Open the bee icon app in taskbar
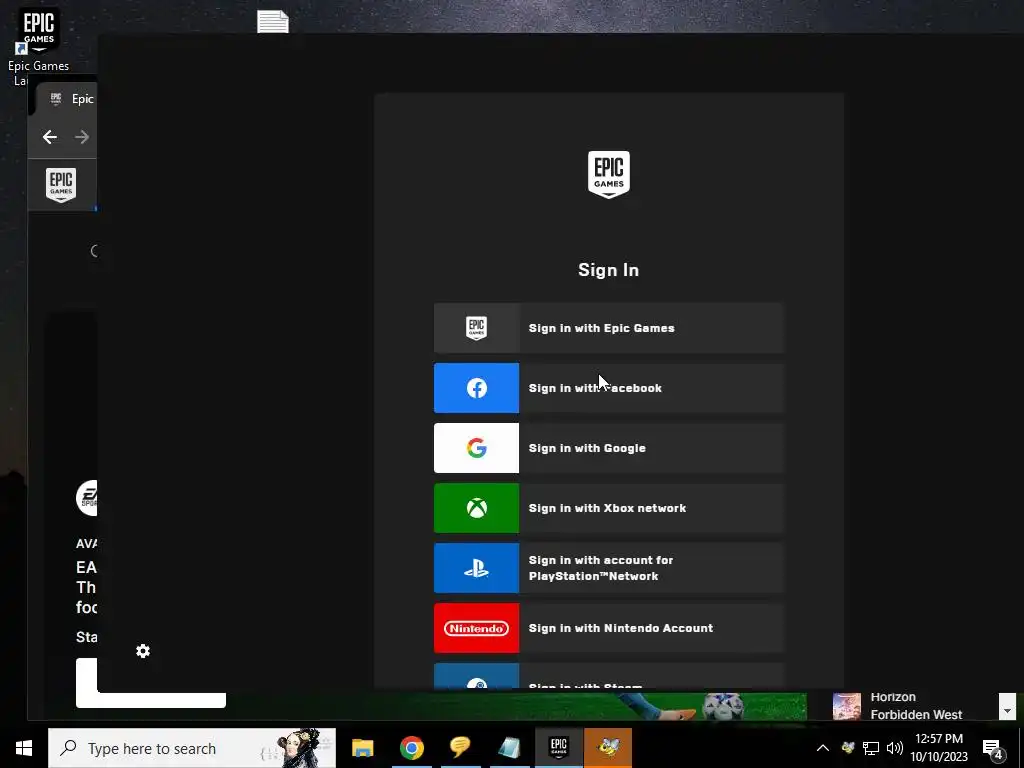1024x768 pixels. tap(608, 748)
